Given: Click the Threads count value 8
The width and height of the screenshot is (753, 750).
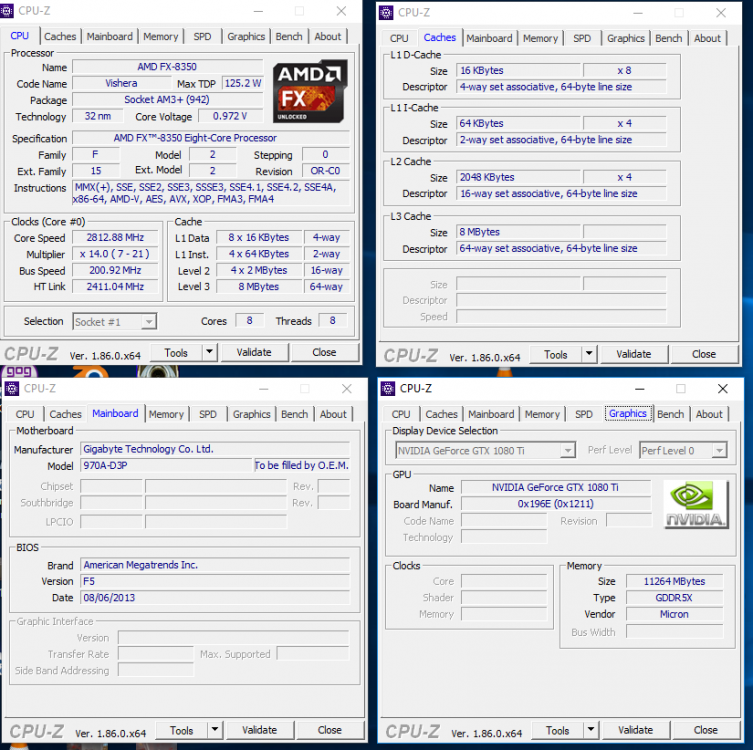Looking at the screenshot, I should (332, 320).
